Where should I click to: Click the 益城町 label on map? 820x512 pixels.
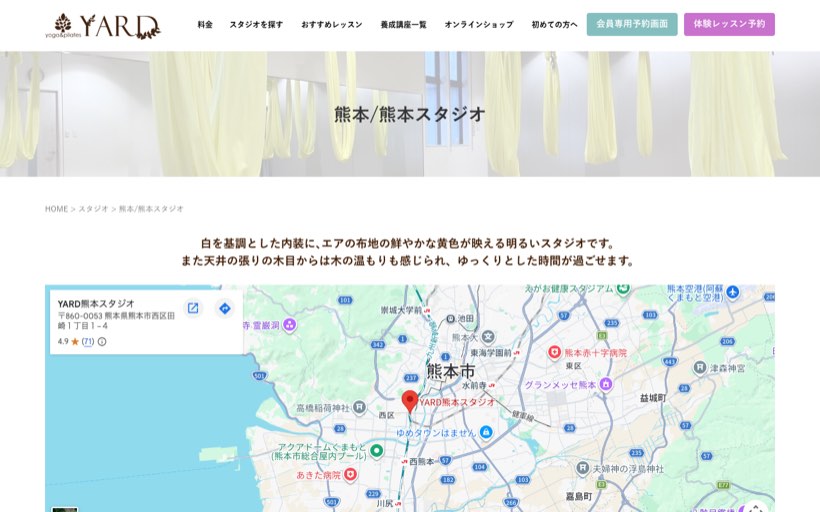click(653, 398)
